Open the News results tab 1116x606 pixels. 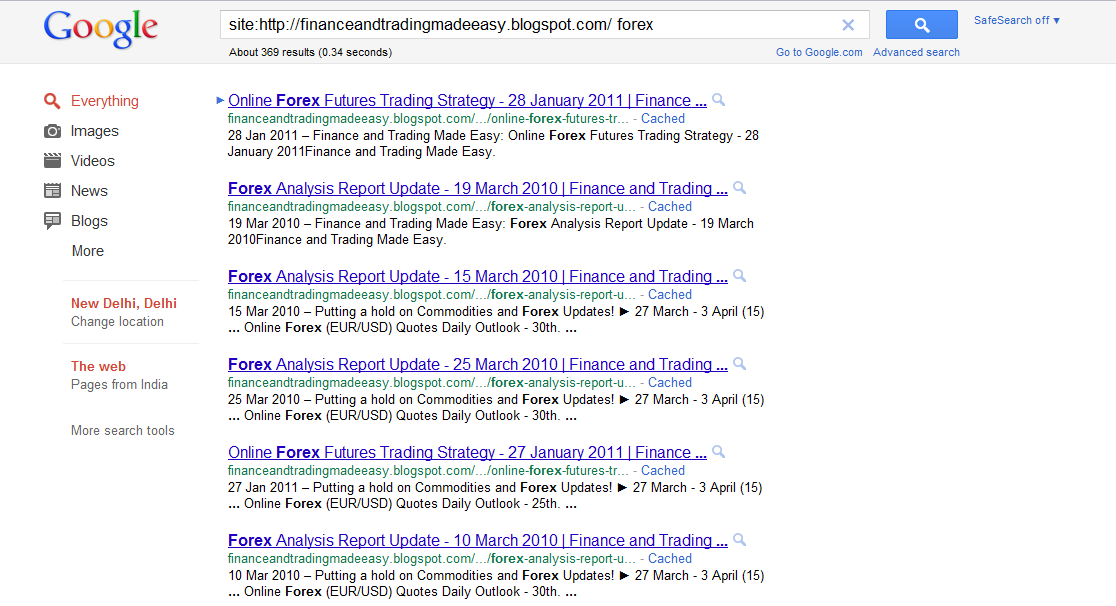(89, 190)
